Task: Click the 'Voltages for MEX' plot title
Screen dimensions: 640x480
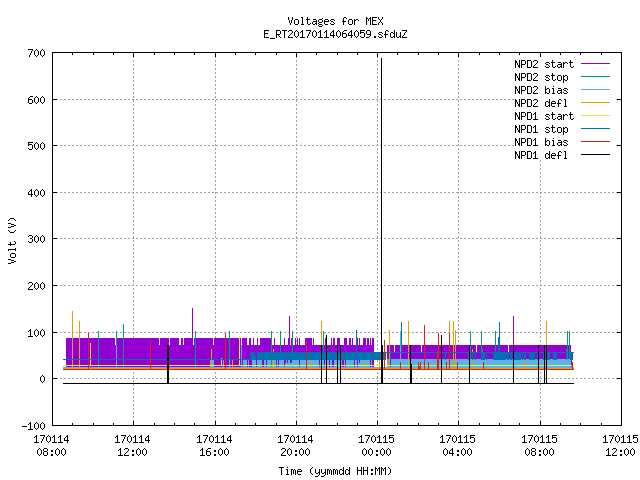Action: click(335, 21)
